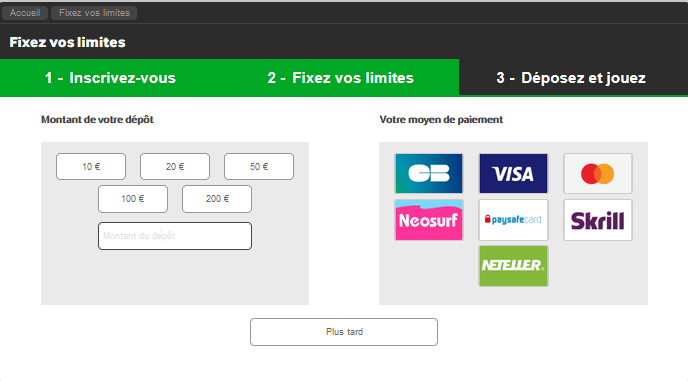Open the Accueil breadcrumb link

tap(25, 13)
